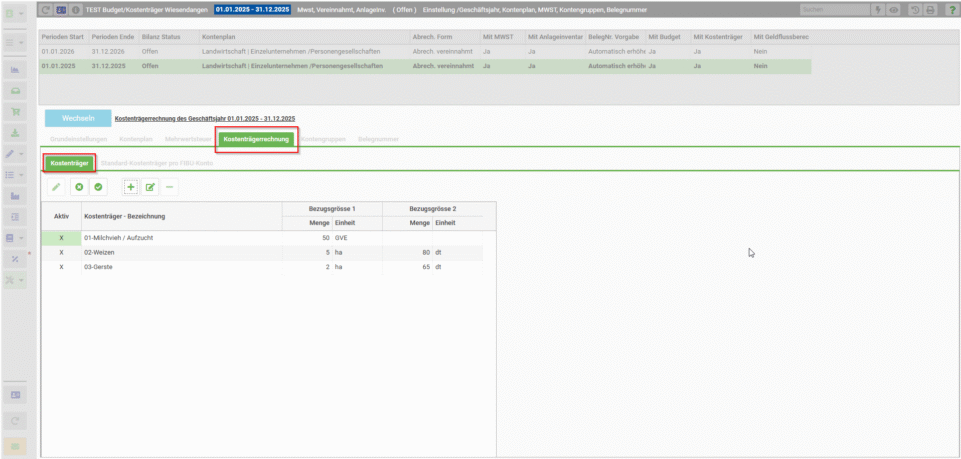Expand the pencil dropdown arrow in sidebar

[x=21, y=154]
